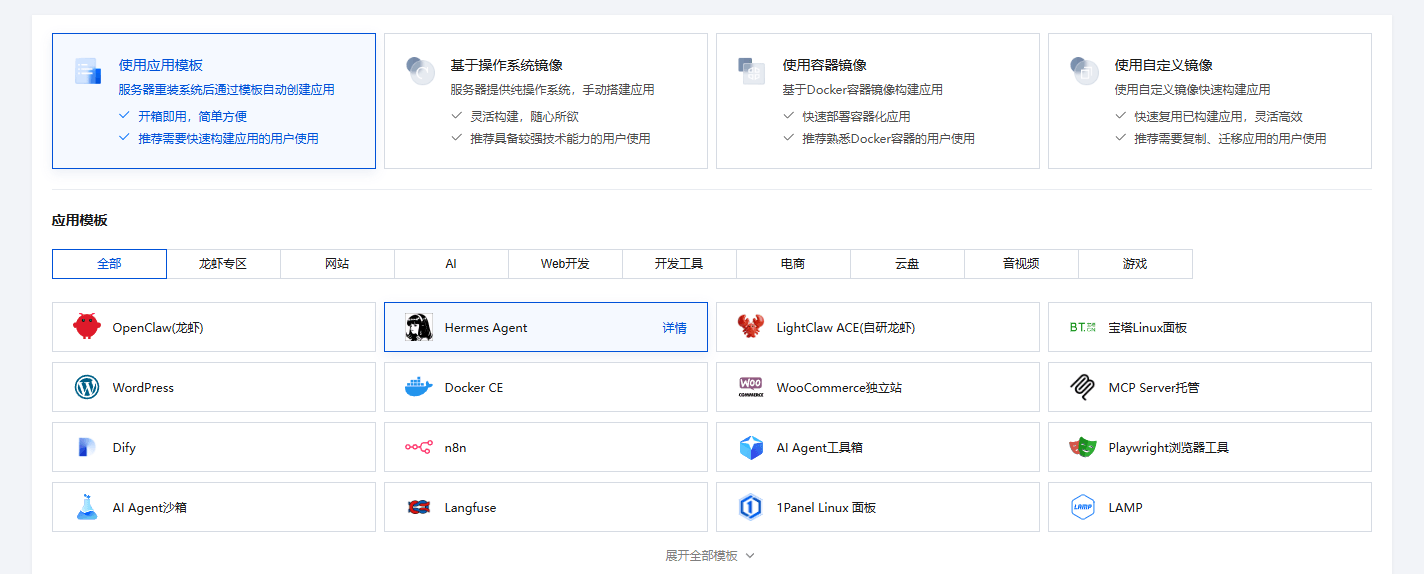
Task: Click the Docker CE whale icon
Action: point(419,387)
